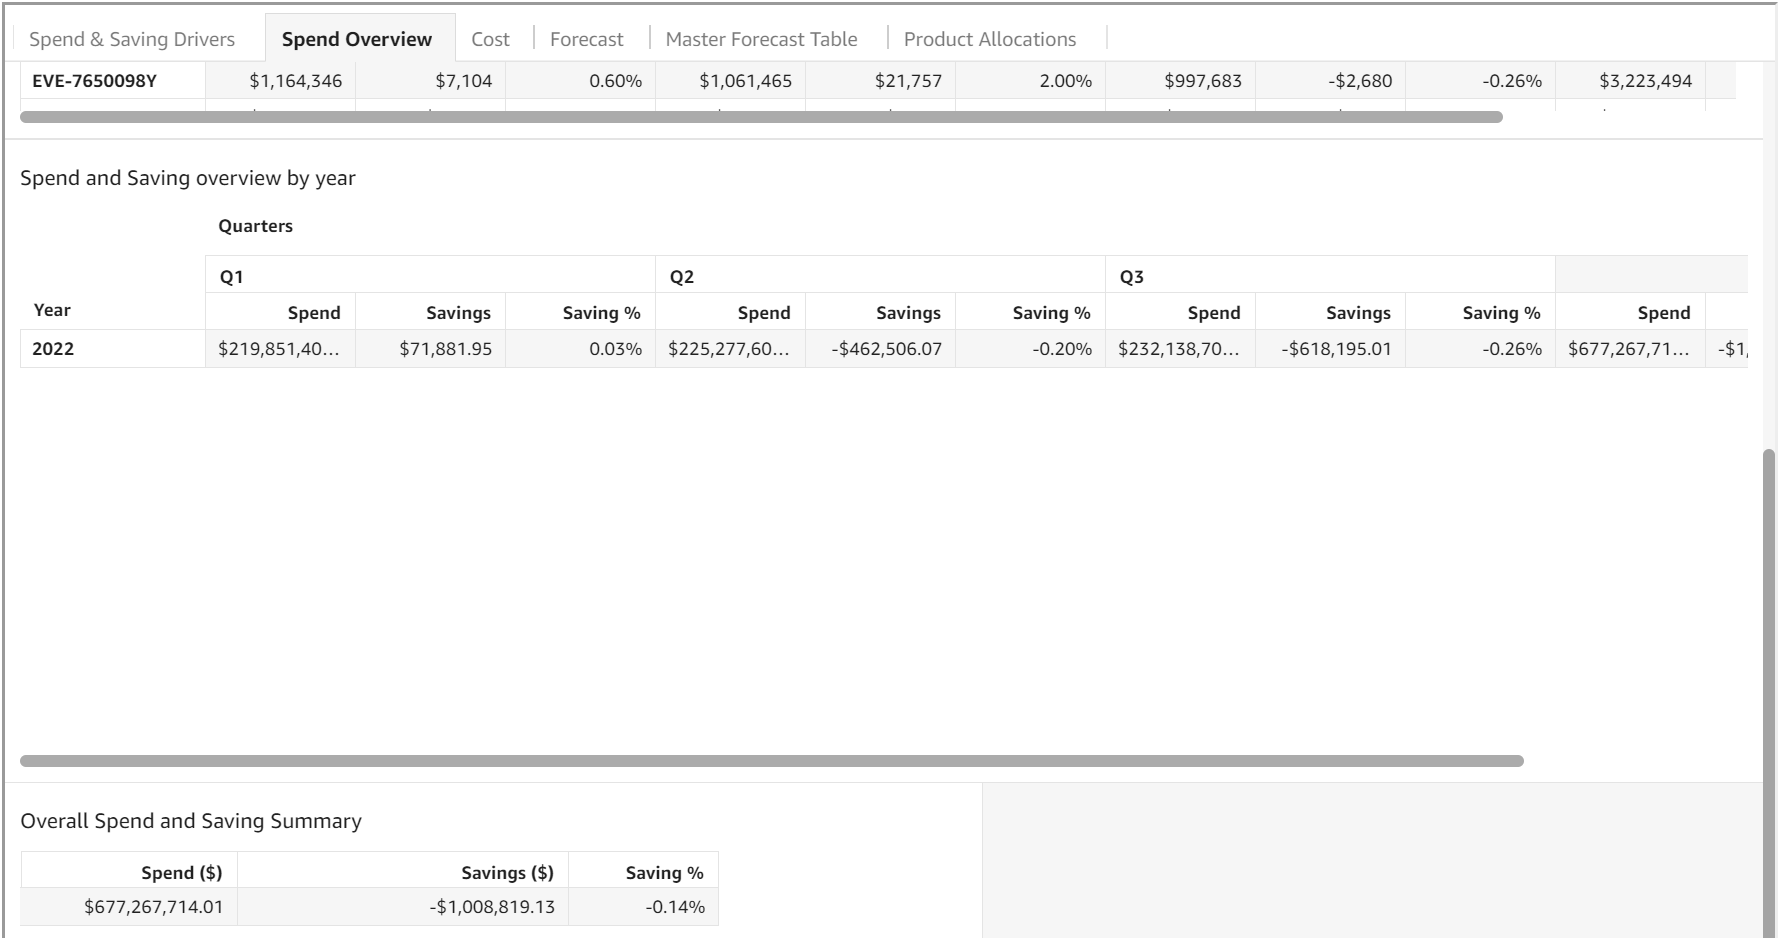Select the 2022 year row header
The image size is (1790, 938).
tap(53, 349)
